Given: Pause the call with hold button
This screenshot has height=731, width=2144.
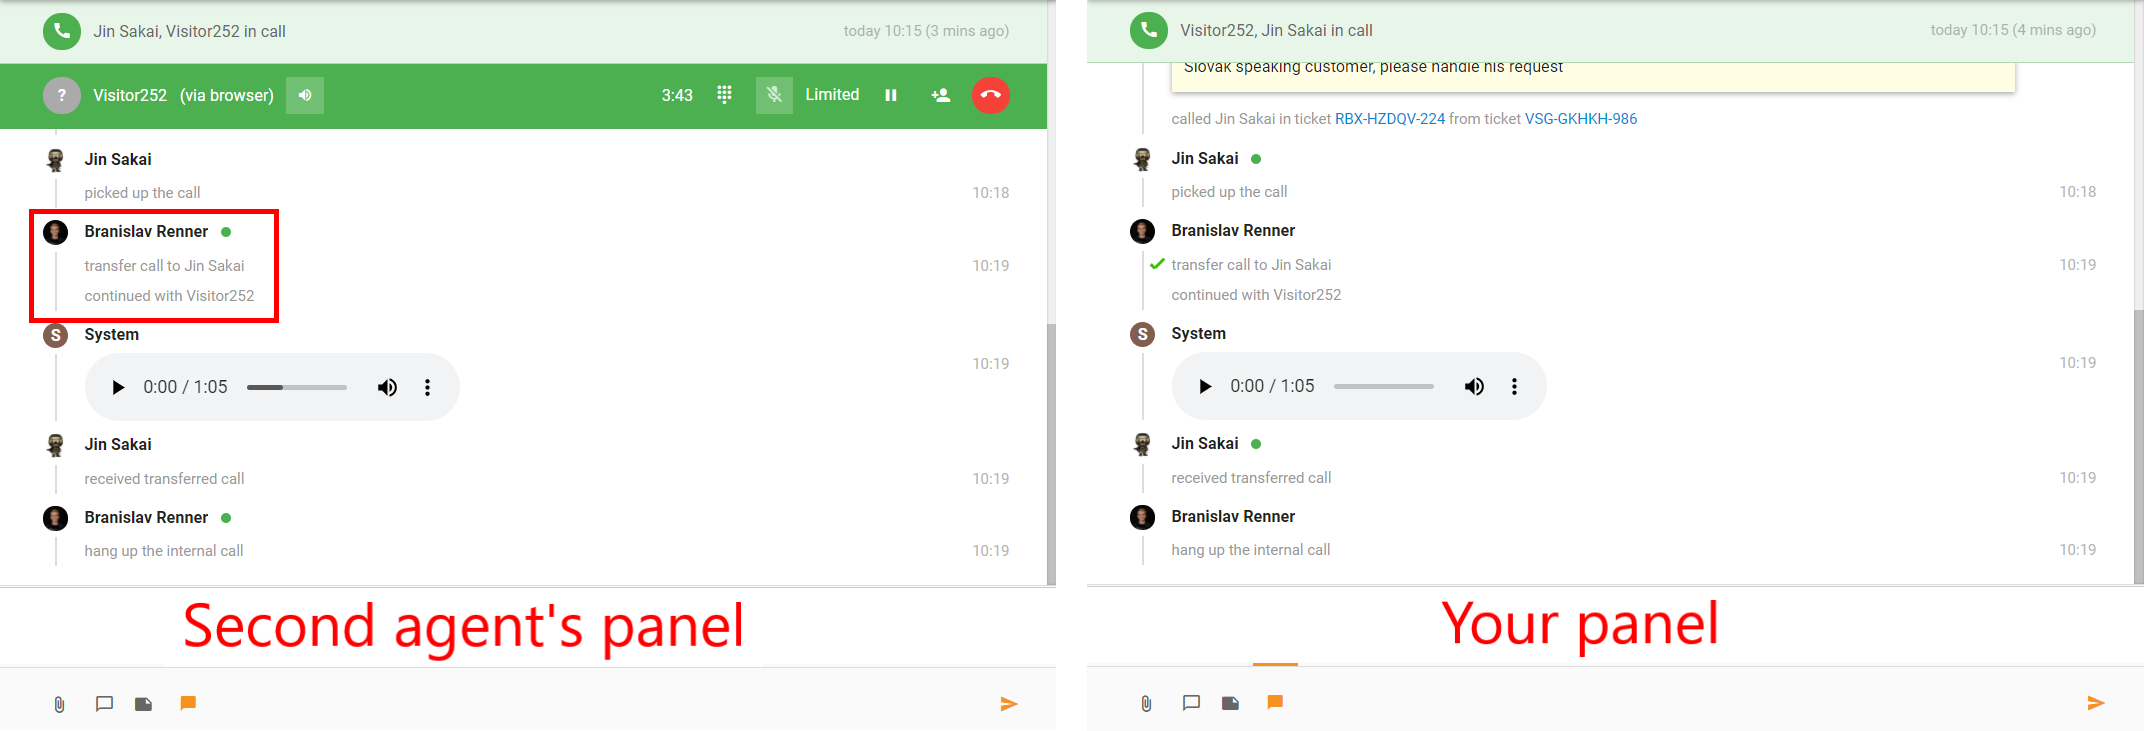Looking at the screenshot, I should [890, 95].
